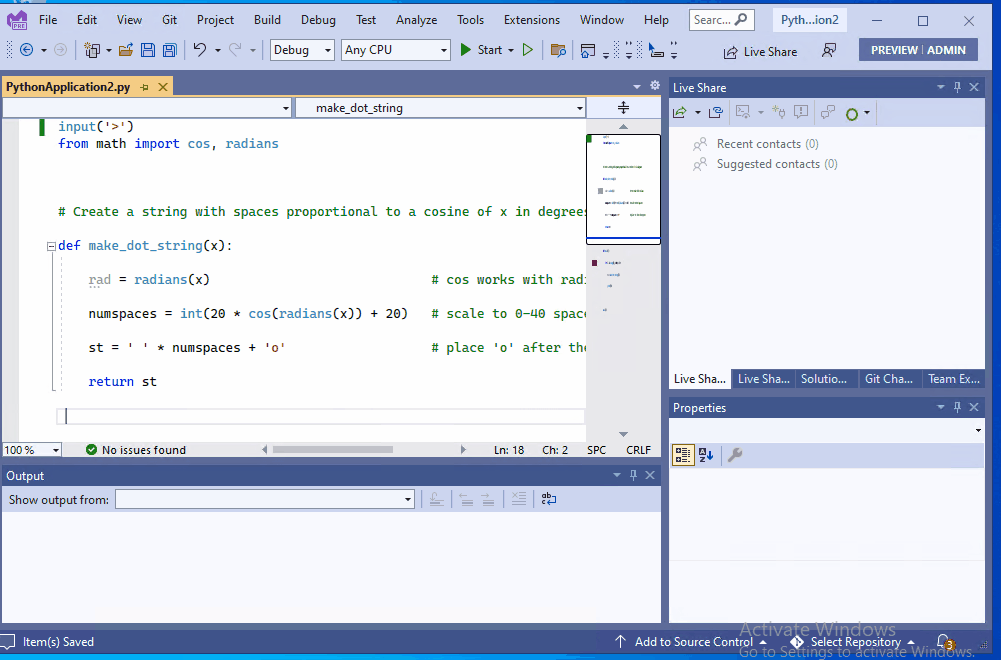The width and height of the screenshot is (1001, 660).
Task: Start without debugging using the outline play icon
Action: [x=527, y=50]
